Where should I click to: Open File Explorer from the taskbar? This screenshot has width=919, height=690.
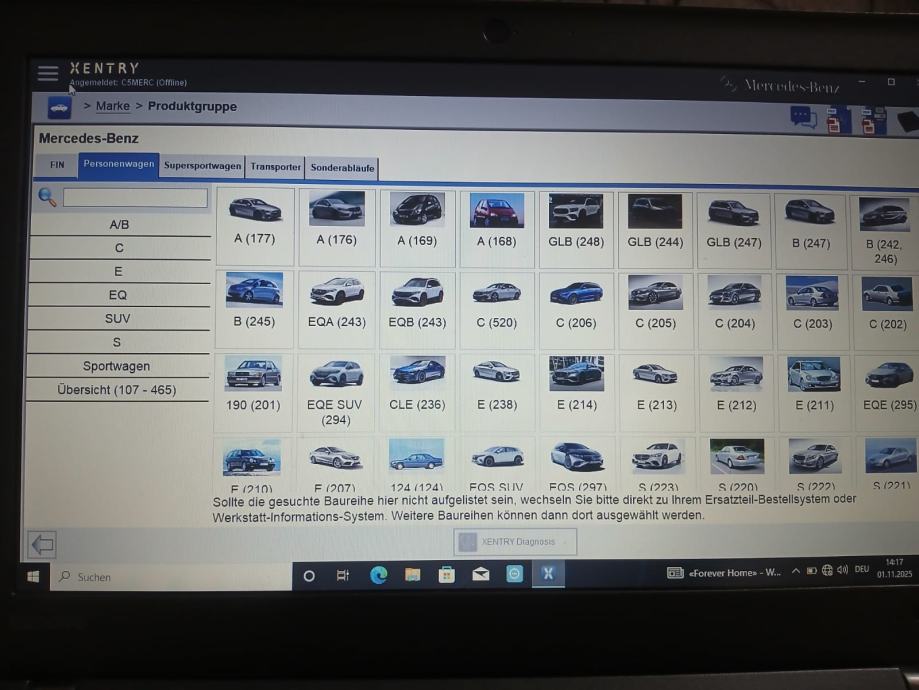click(x=413, y=575)
